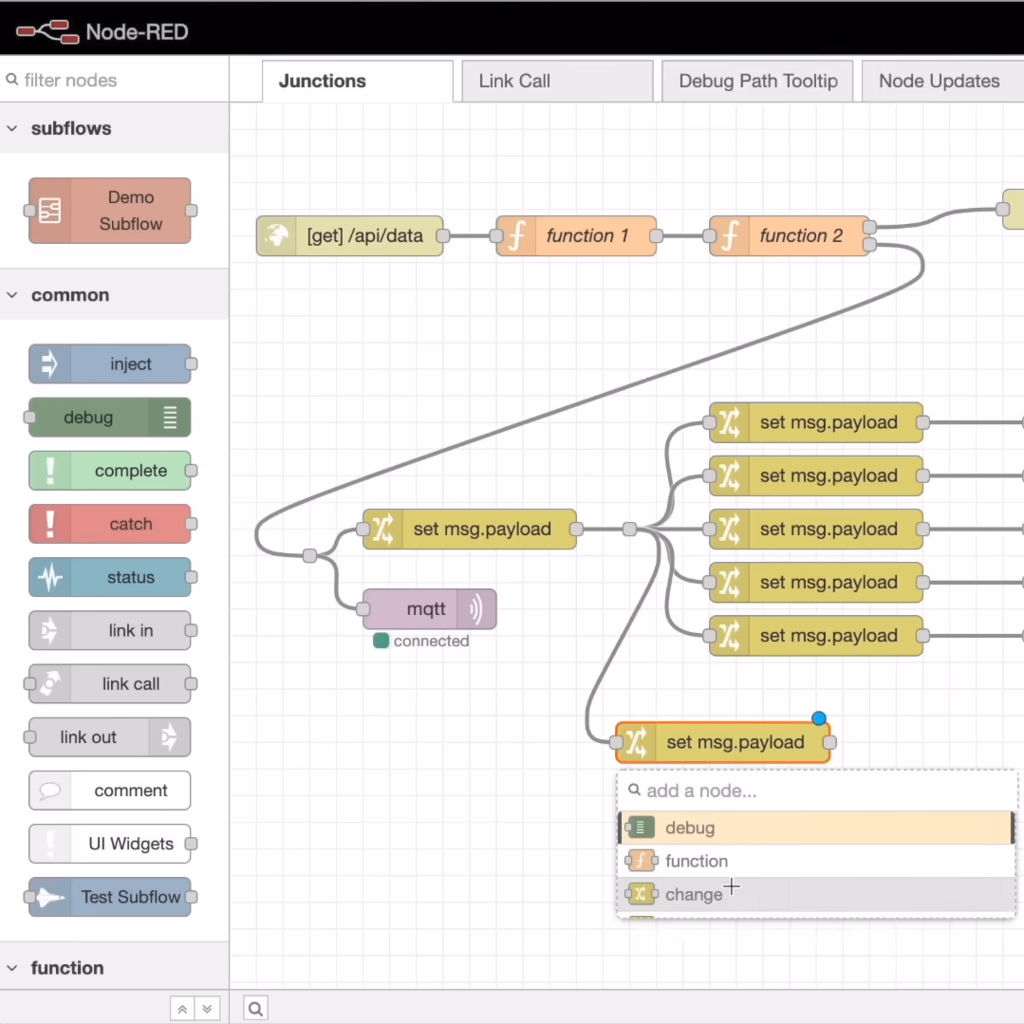Click the Test Subflow shuttle icon

[x=49, y=897]
